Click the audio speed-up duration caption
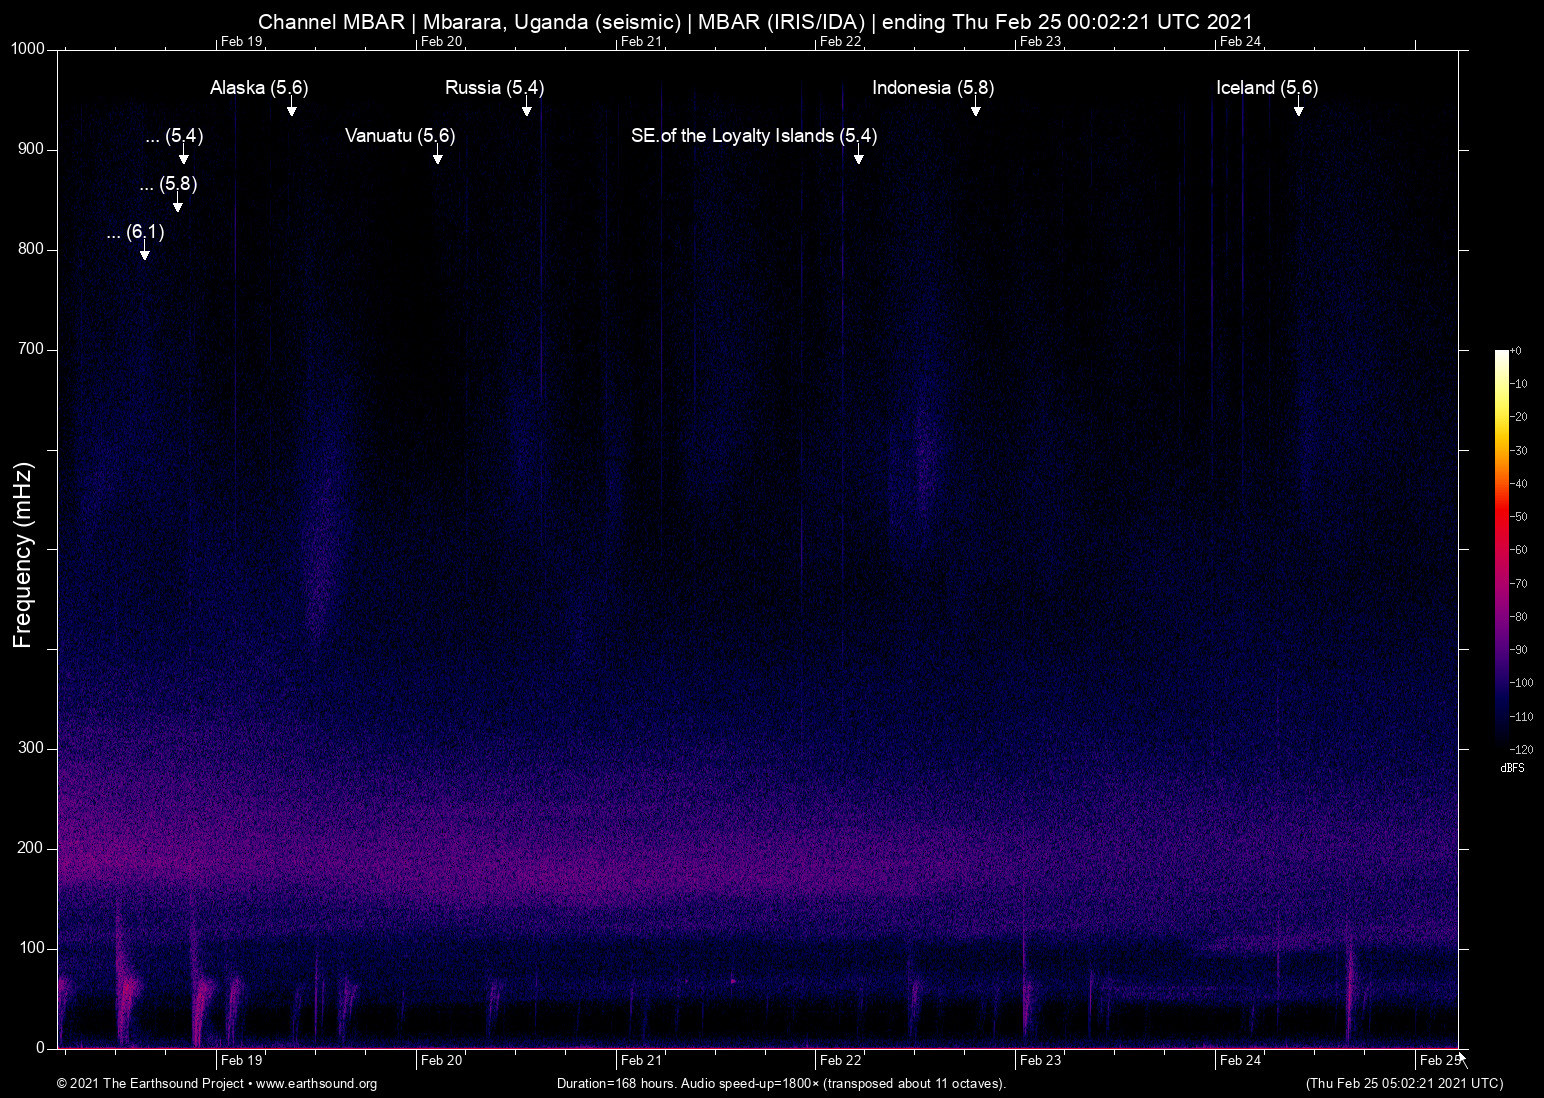 (781, 1084)
